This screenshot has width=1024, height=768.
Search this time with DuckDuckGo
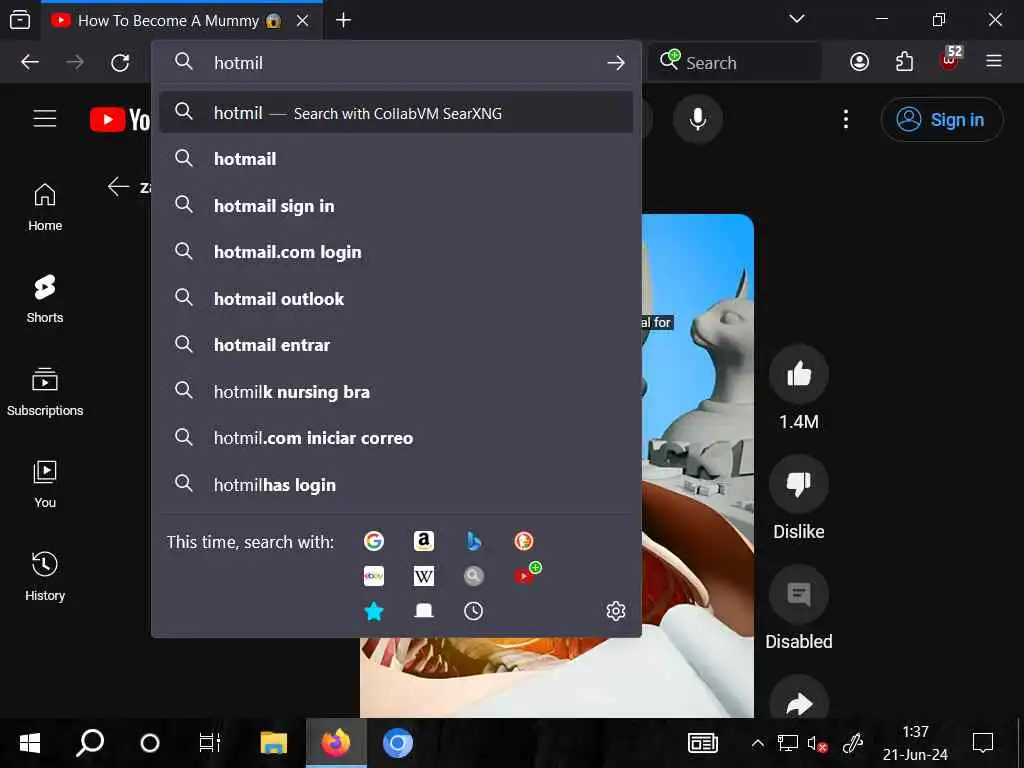[524, 541]
